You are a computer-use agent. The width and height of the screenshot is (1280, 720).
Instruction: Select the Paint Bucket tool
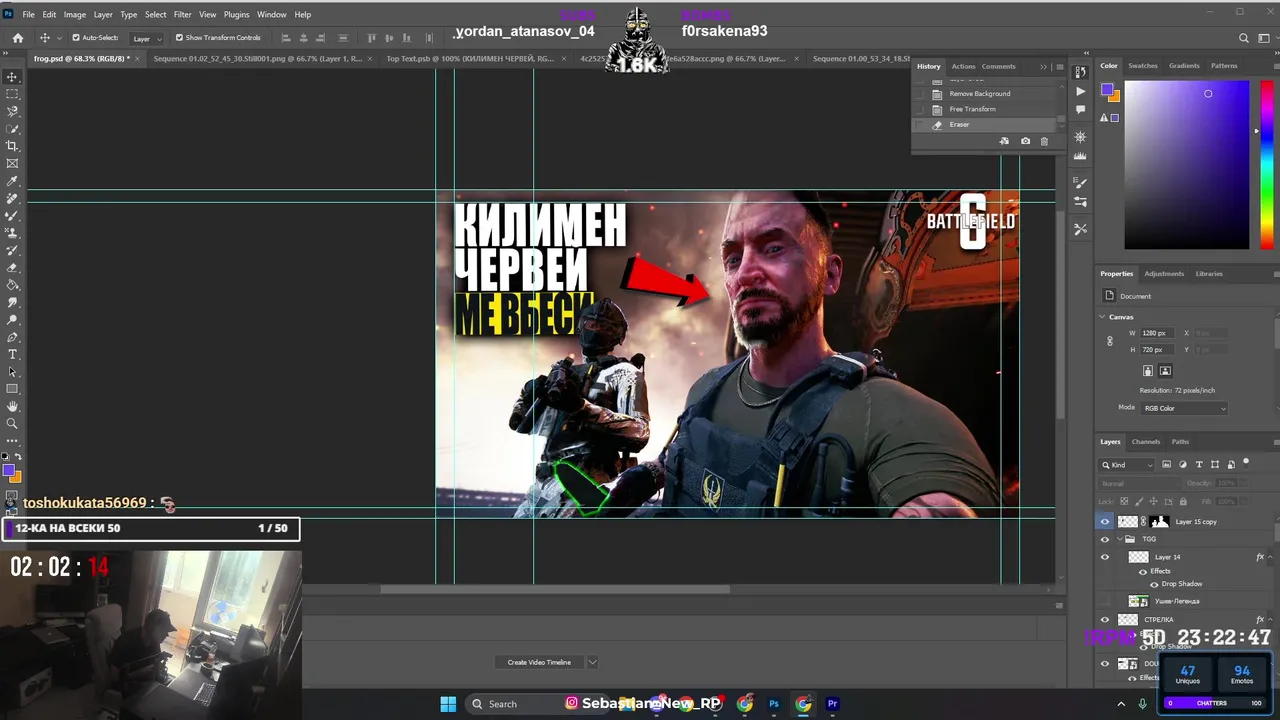12,285
